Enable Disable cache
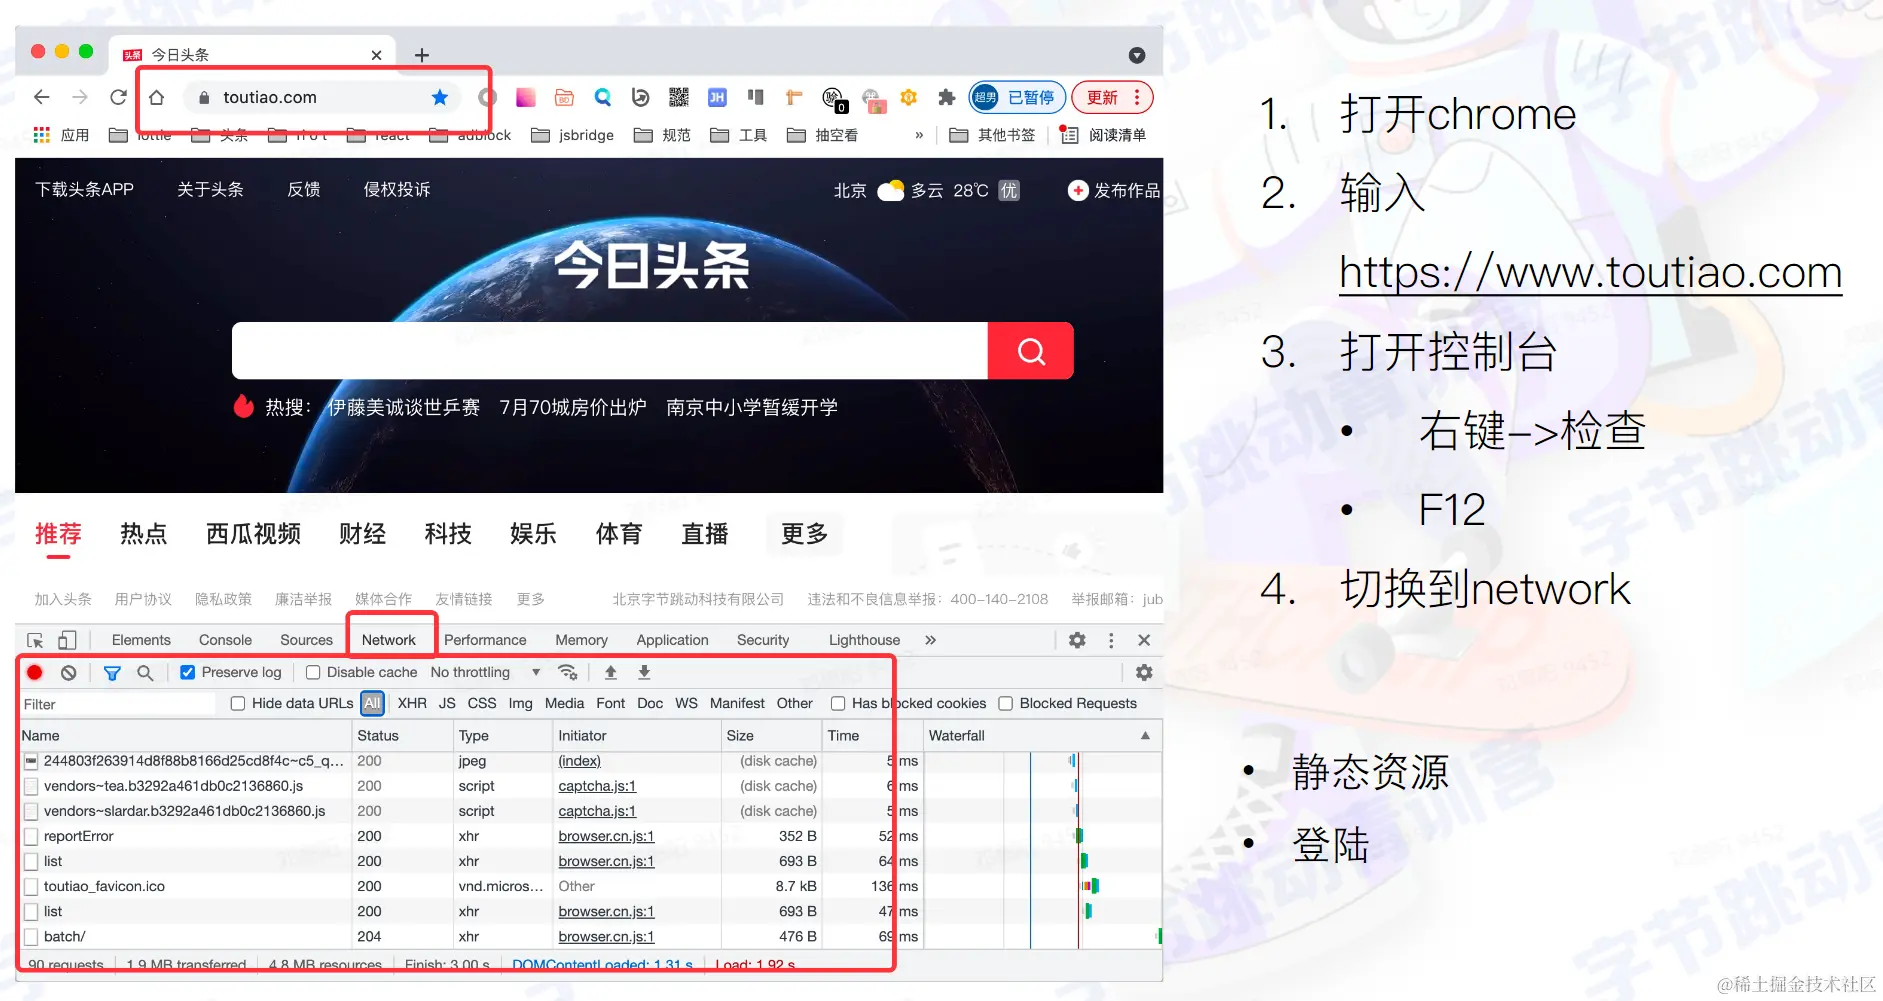 [x=313, y=672]
